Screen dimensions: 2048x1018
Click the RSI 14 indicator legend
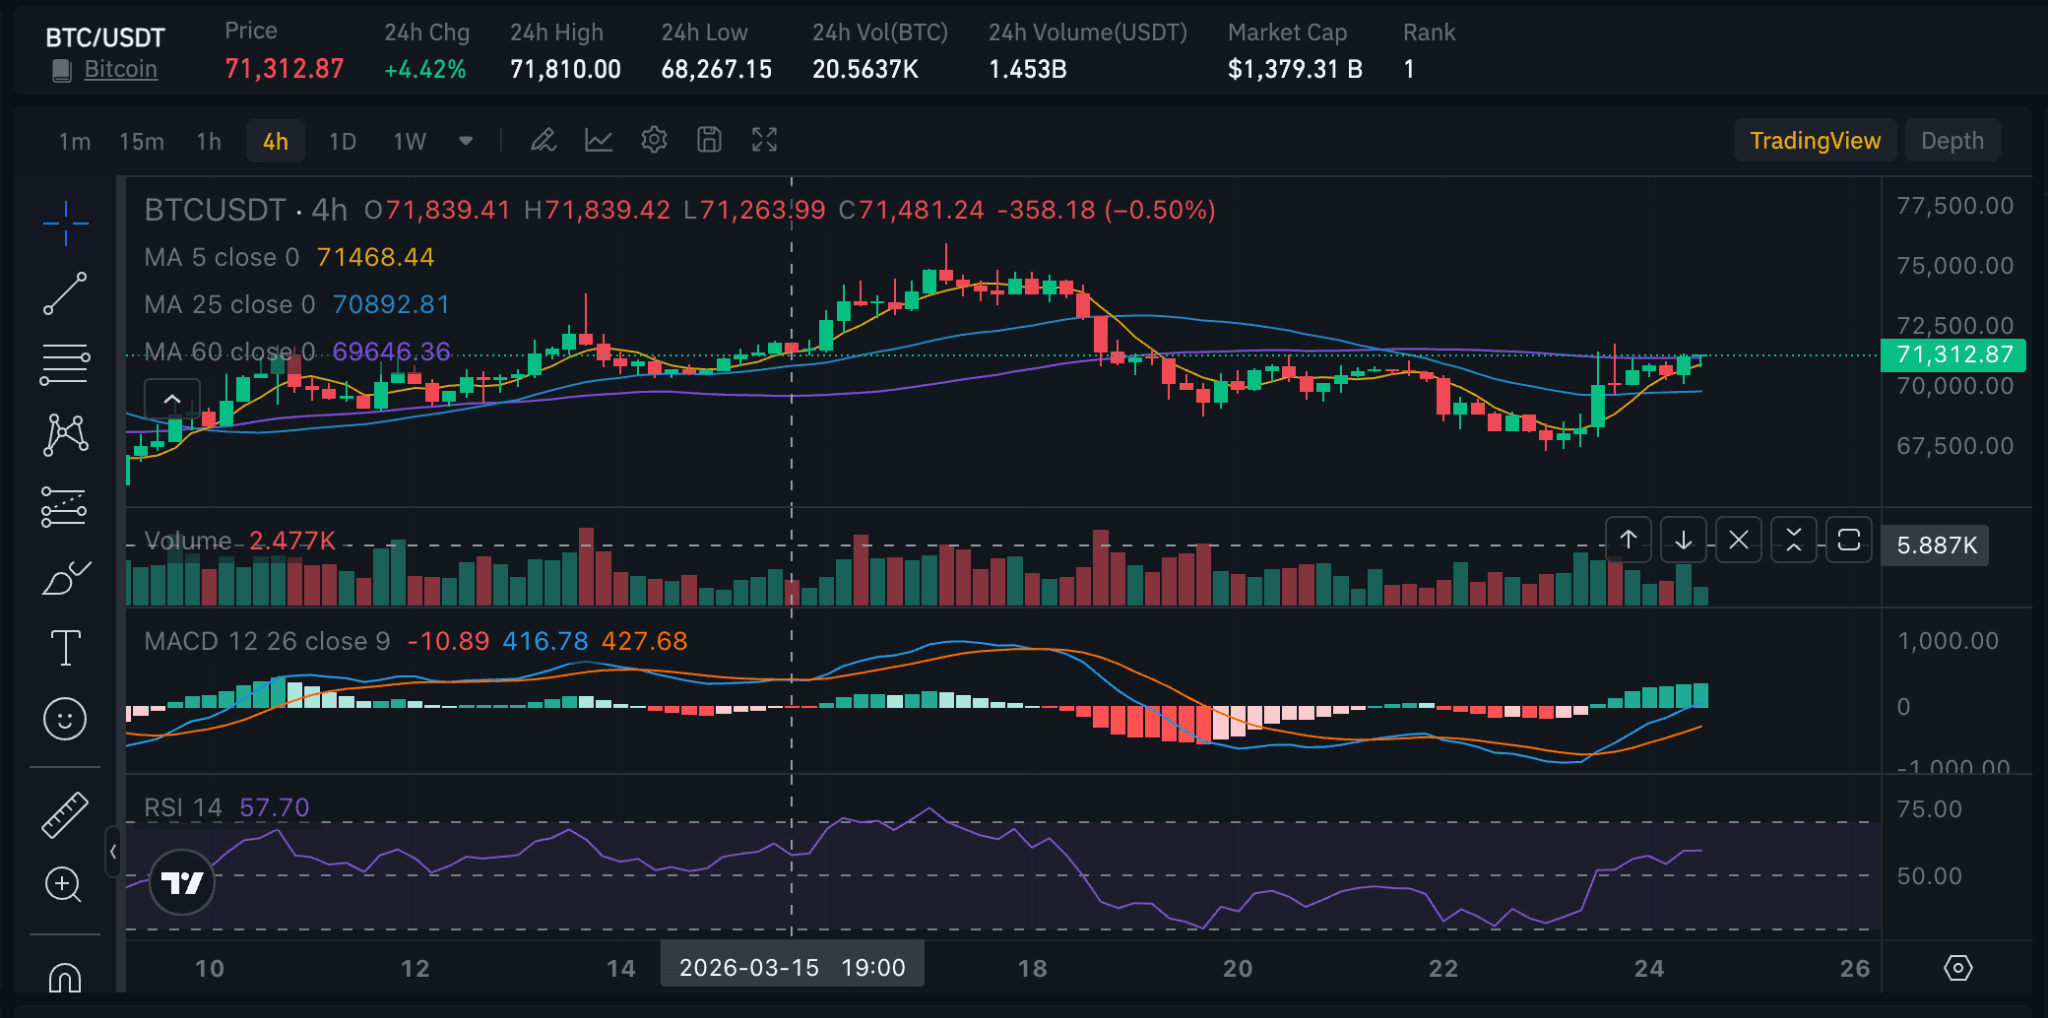click(x=227, y=807)
